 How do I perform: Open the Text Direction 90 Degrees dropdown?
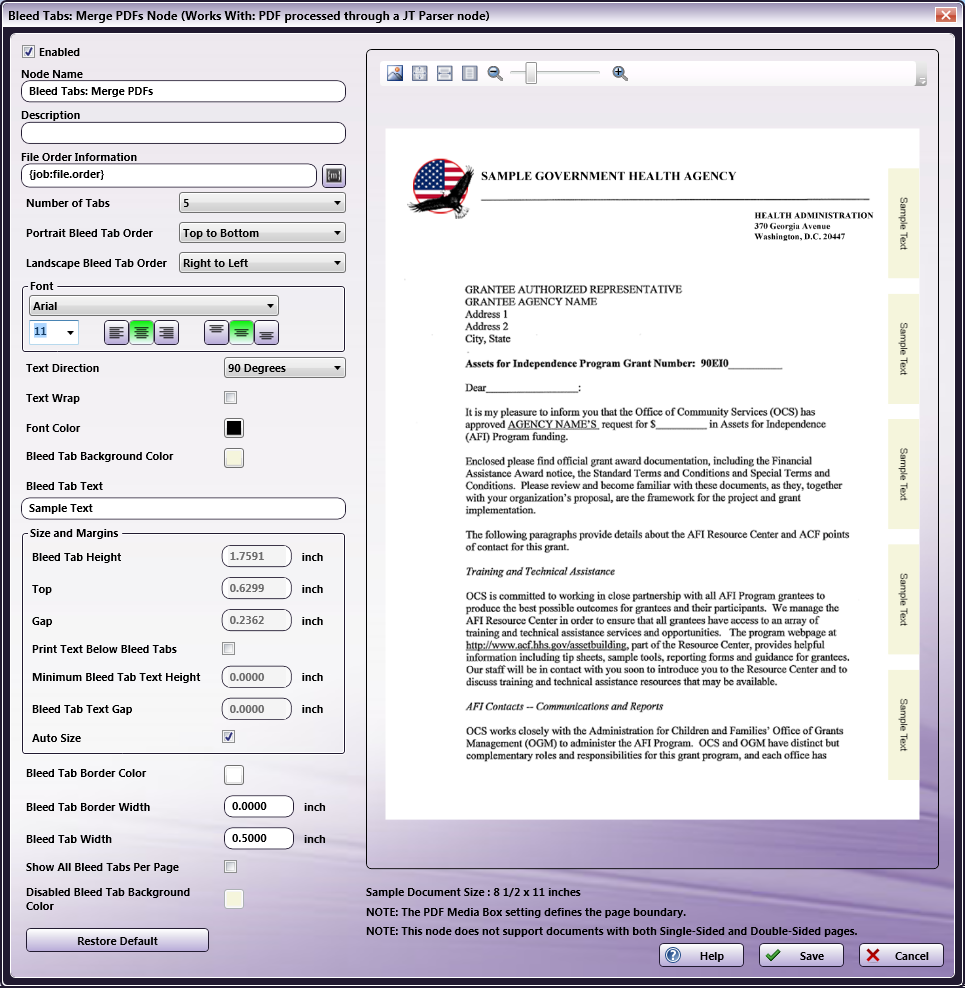285,368
